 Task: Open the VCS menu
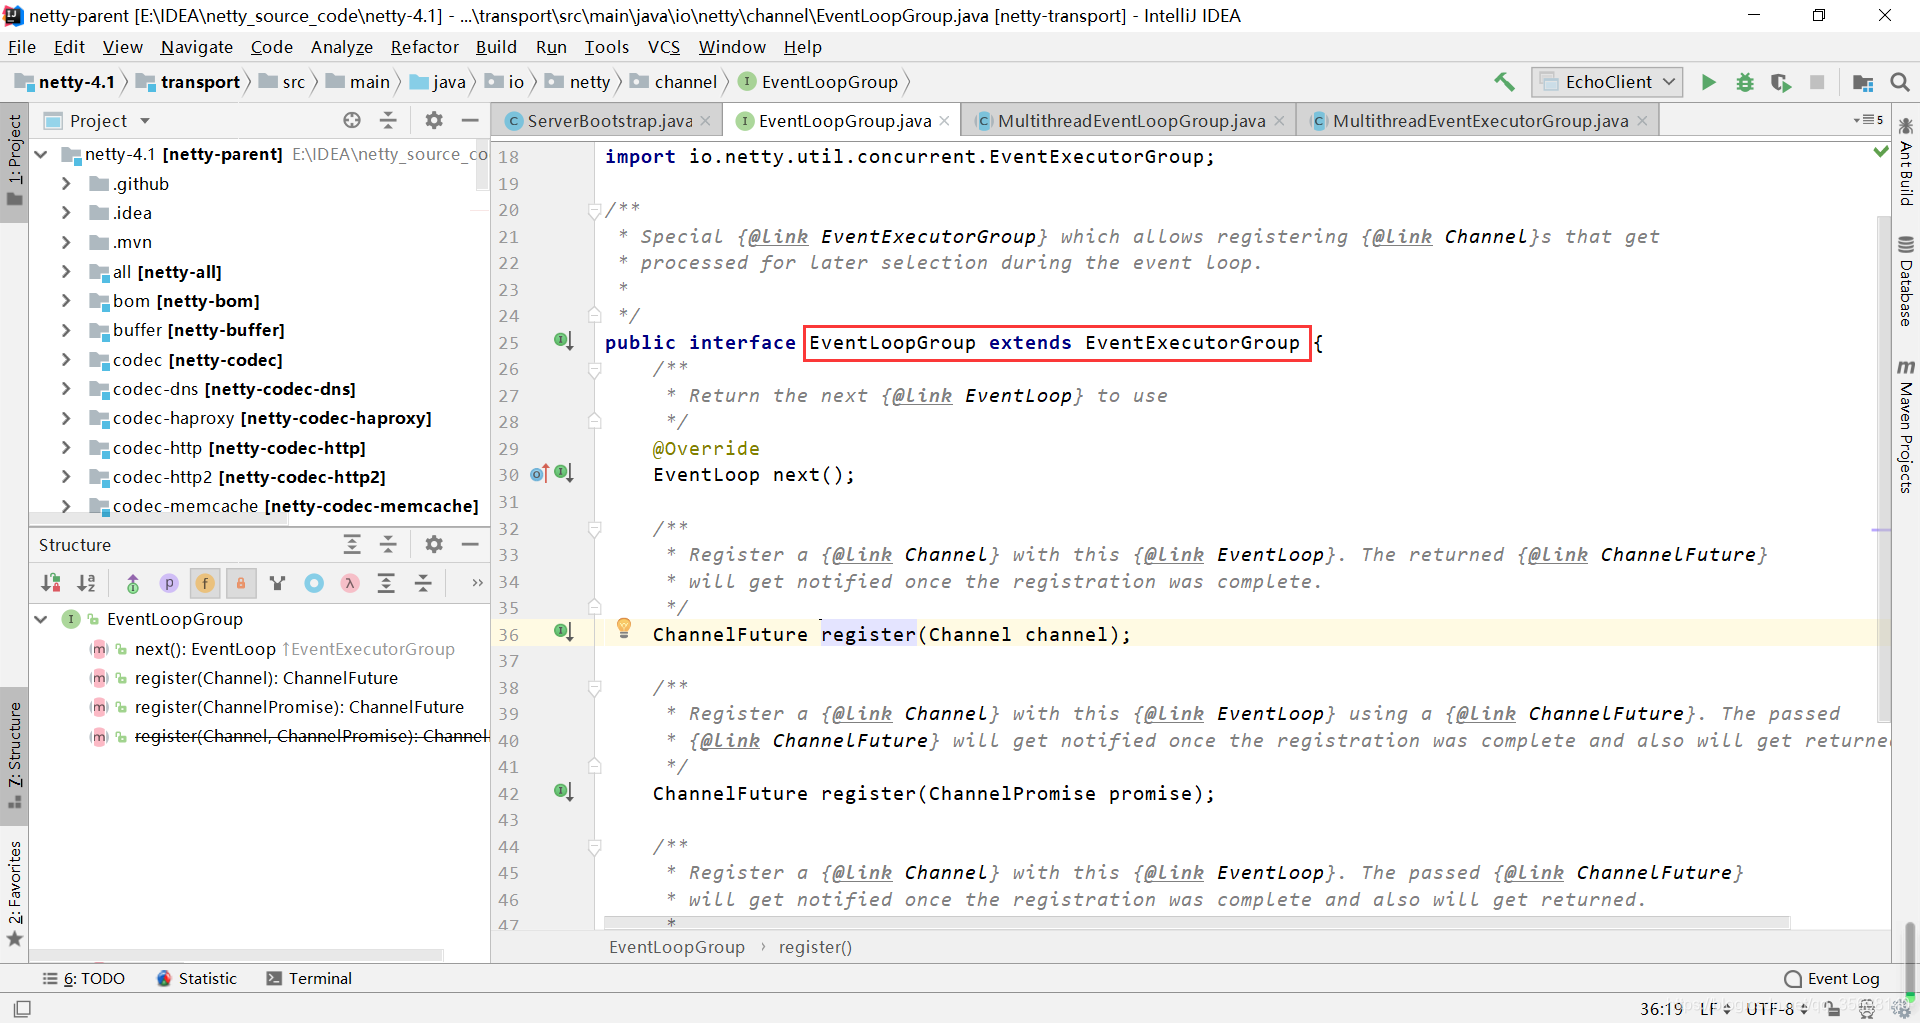click(664, 47)
